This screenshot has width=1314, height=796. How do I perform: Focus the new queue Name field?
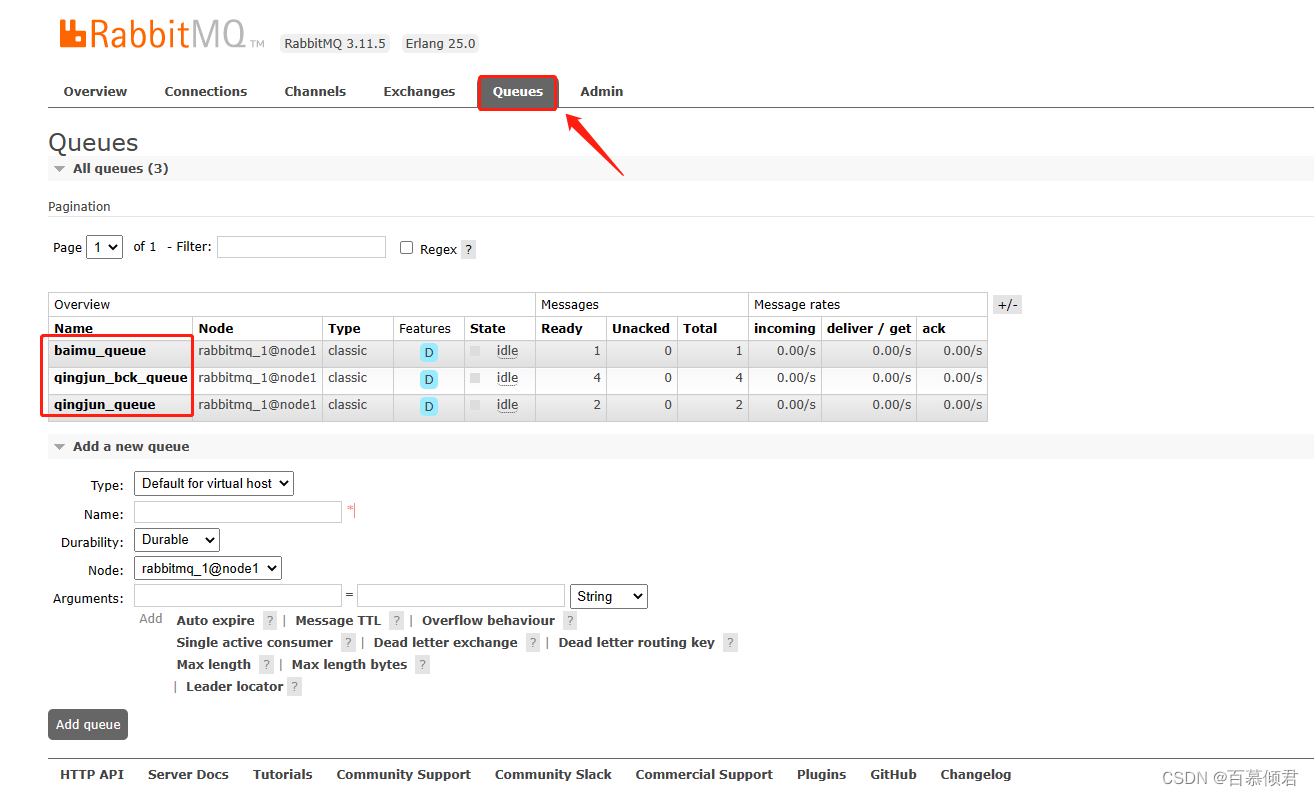pos(238,512)
